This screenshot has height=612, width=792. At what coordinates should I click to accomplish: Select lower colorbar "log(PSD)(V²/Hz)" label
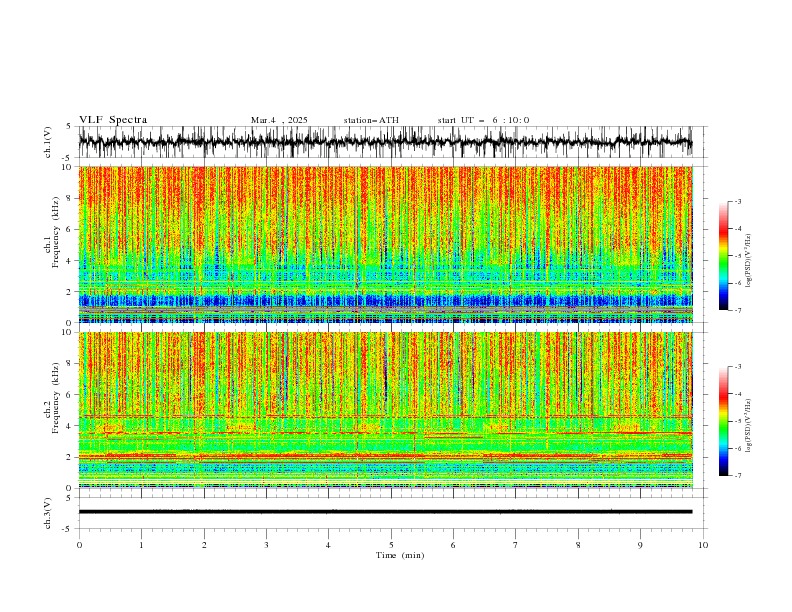tap(748, 426)
